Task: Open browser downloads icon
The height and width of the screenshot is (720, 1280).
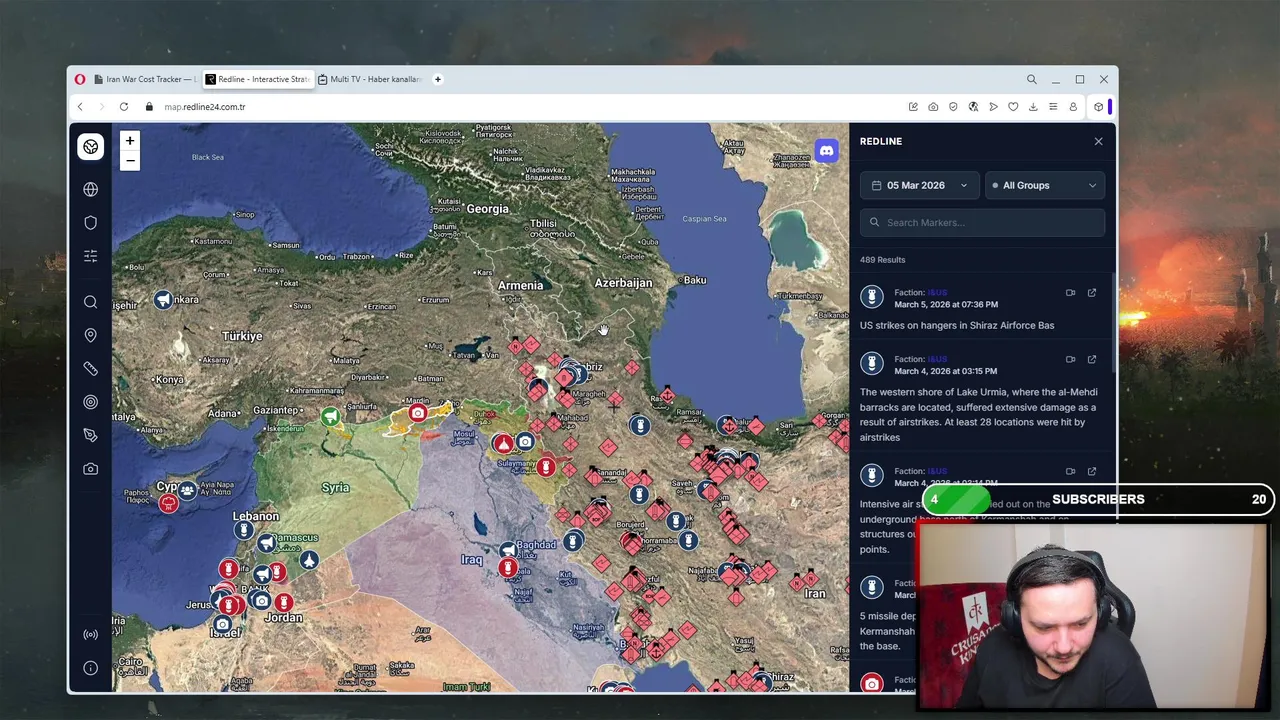Action: [1033, 107]
